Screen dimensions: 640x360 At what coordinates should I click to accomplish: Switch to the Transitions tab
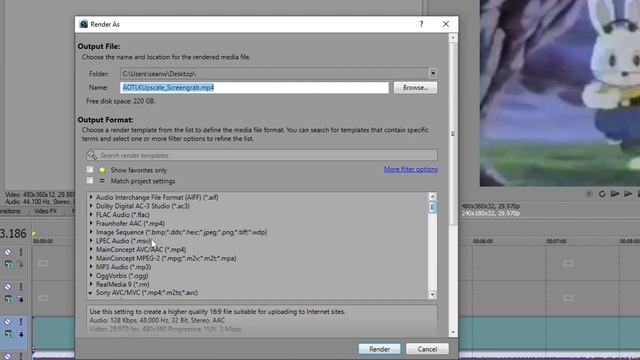pos(10,211)
